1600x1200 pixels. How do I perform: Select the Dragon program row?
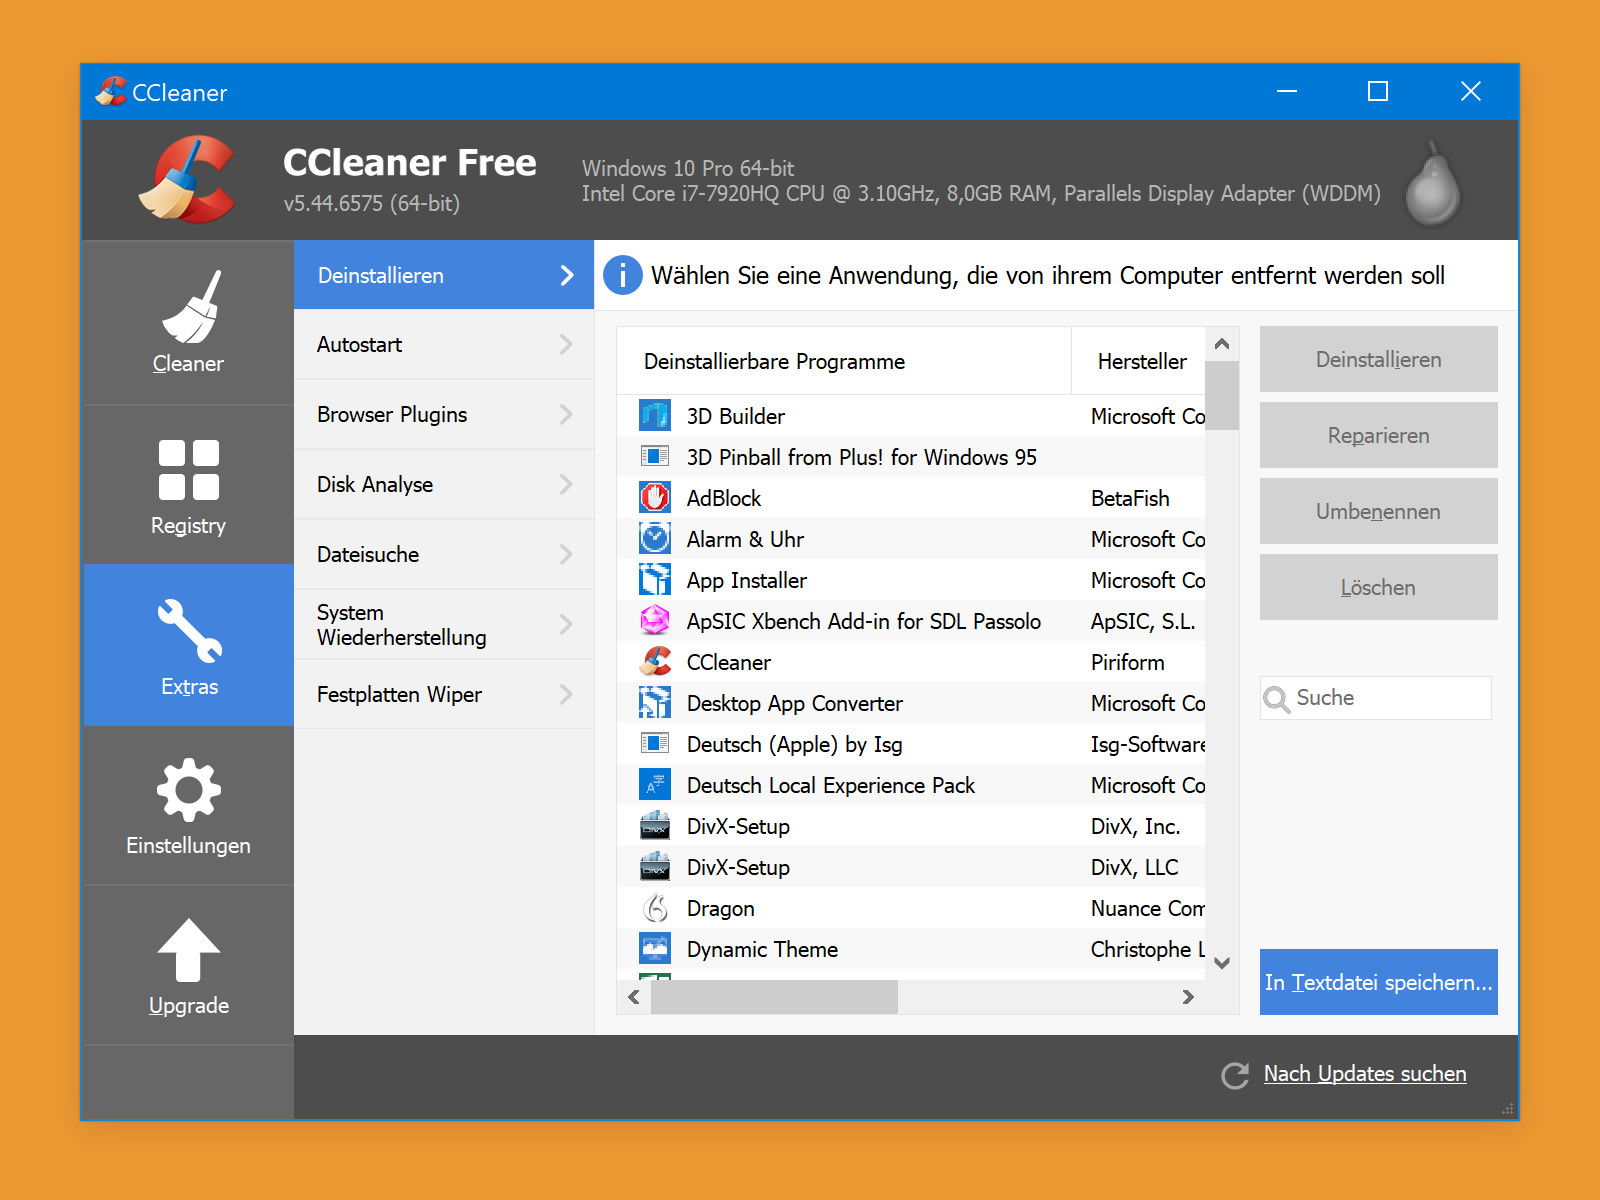[911, 907]
